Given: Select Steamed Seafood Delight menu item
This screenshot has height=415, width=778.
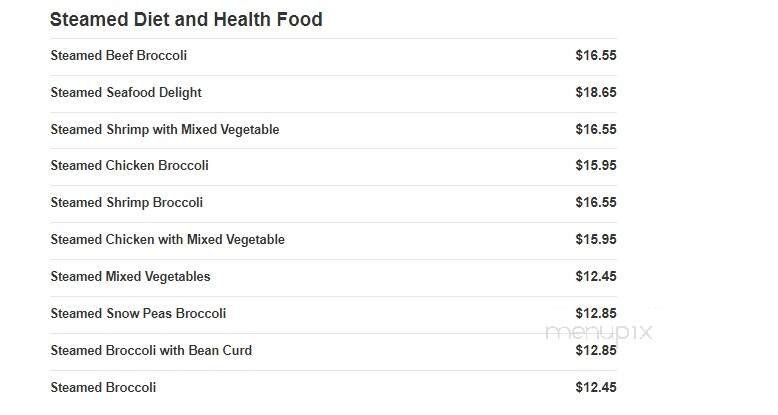Looking at the screenshot, I should pyautogui.click(x=126, y=93).
